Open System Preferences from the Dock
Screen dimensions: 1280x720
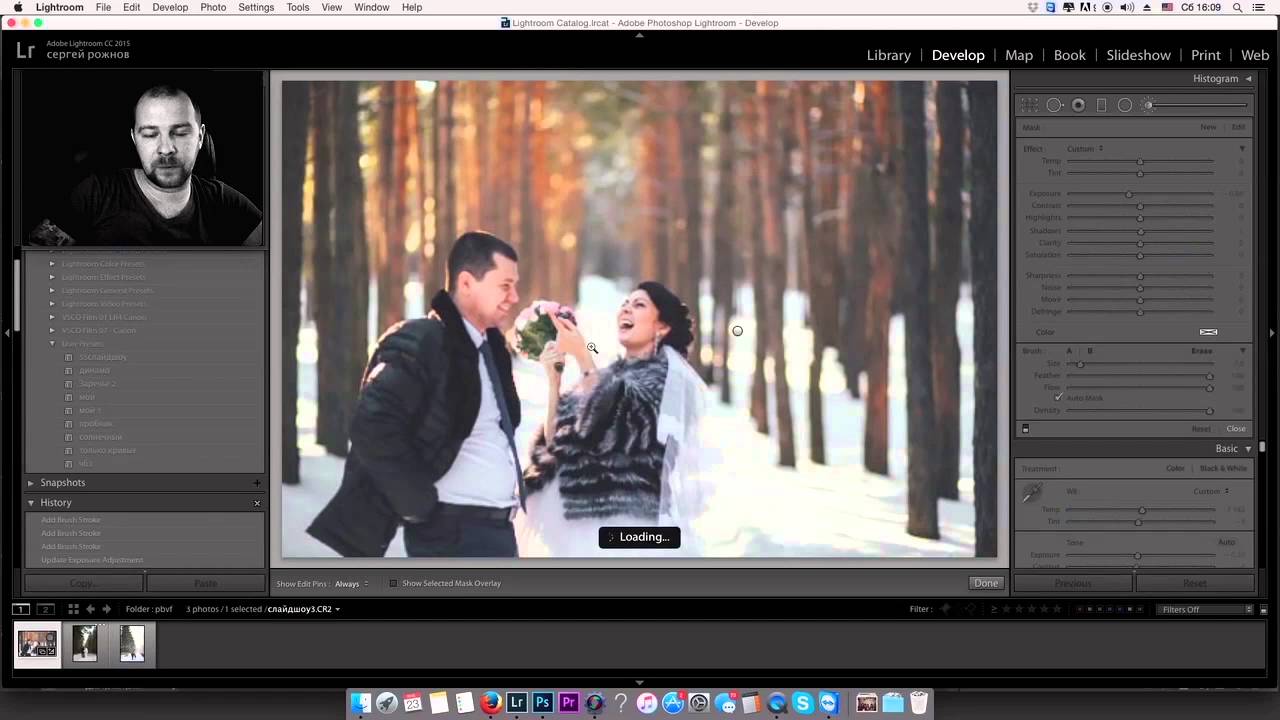699,703
